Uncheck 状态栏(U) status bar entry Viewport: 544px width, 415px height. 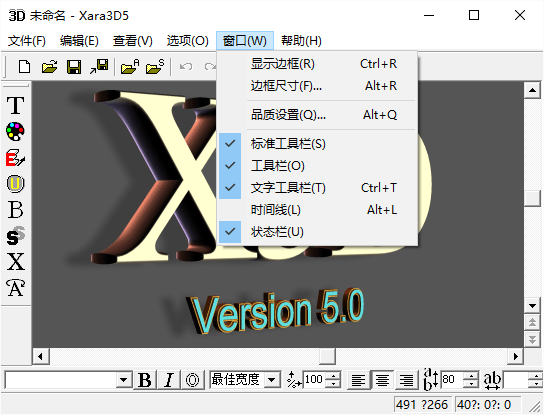point(317,232)
